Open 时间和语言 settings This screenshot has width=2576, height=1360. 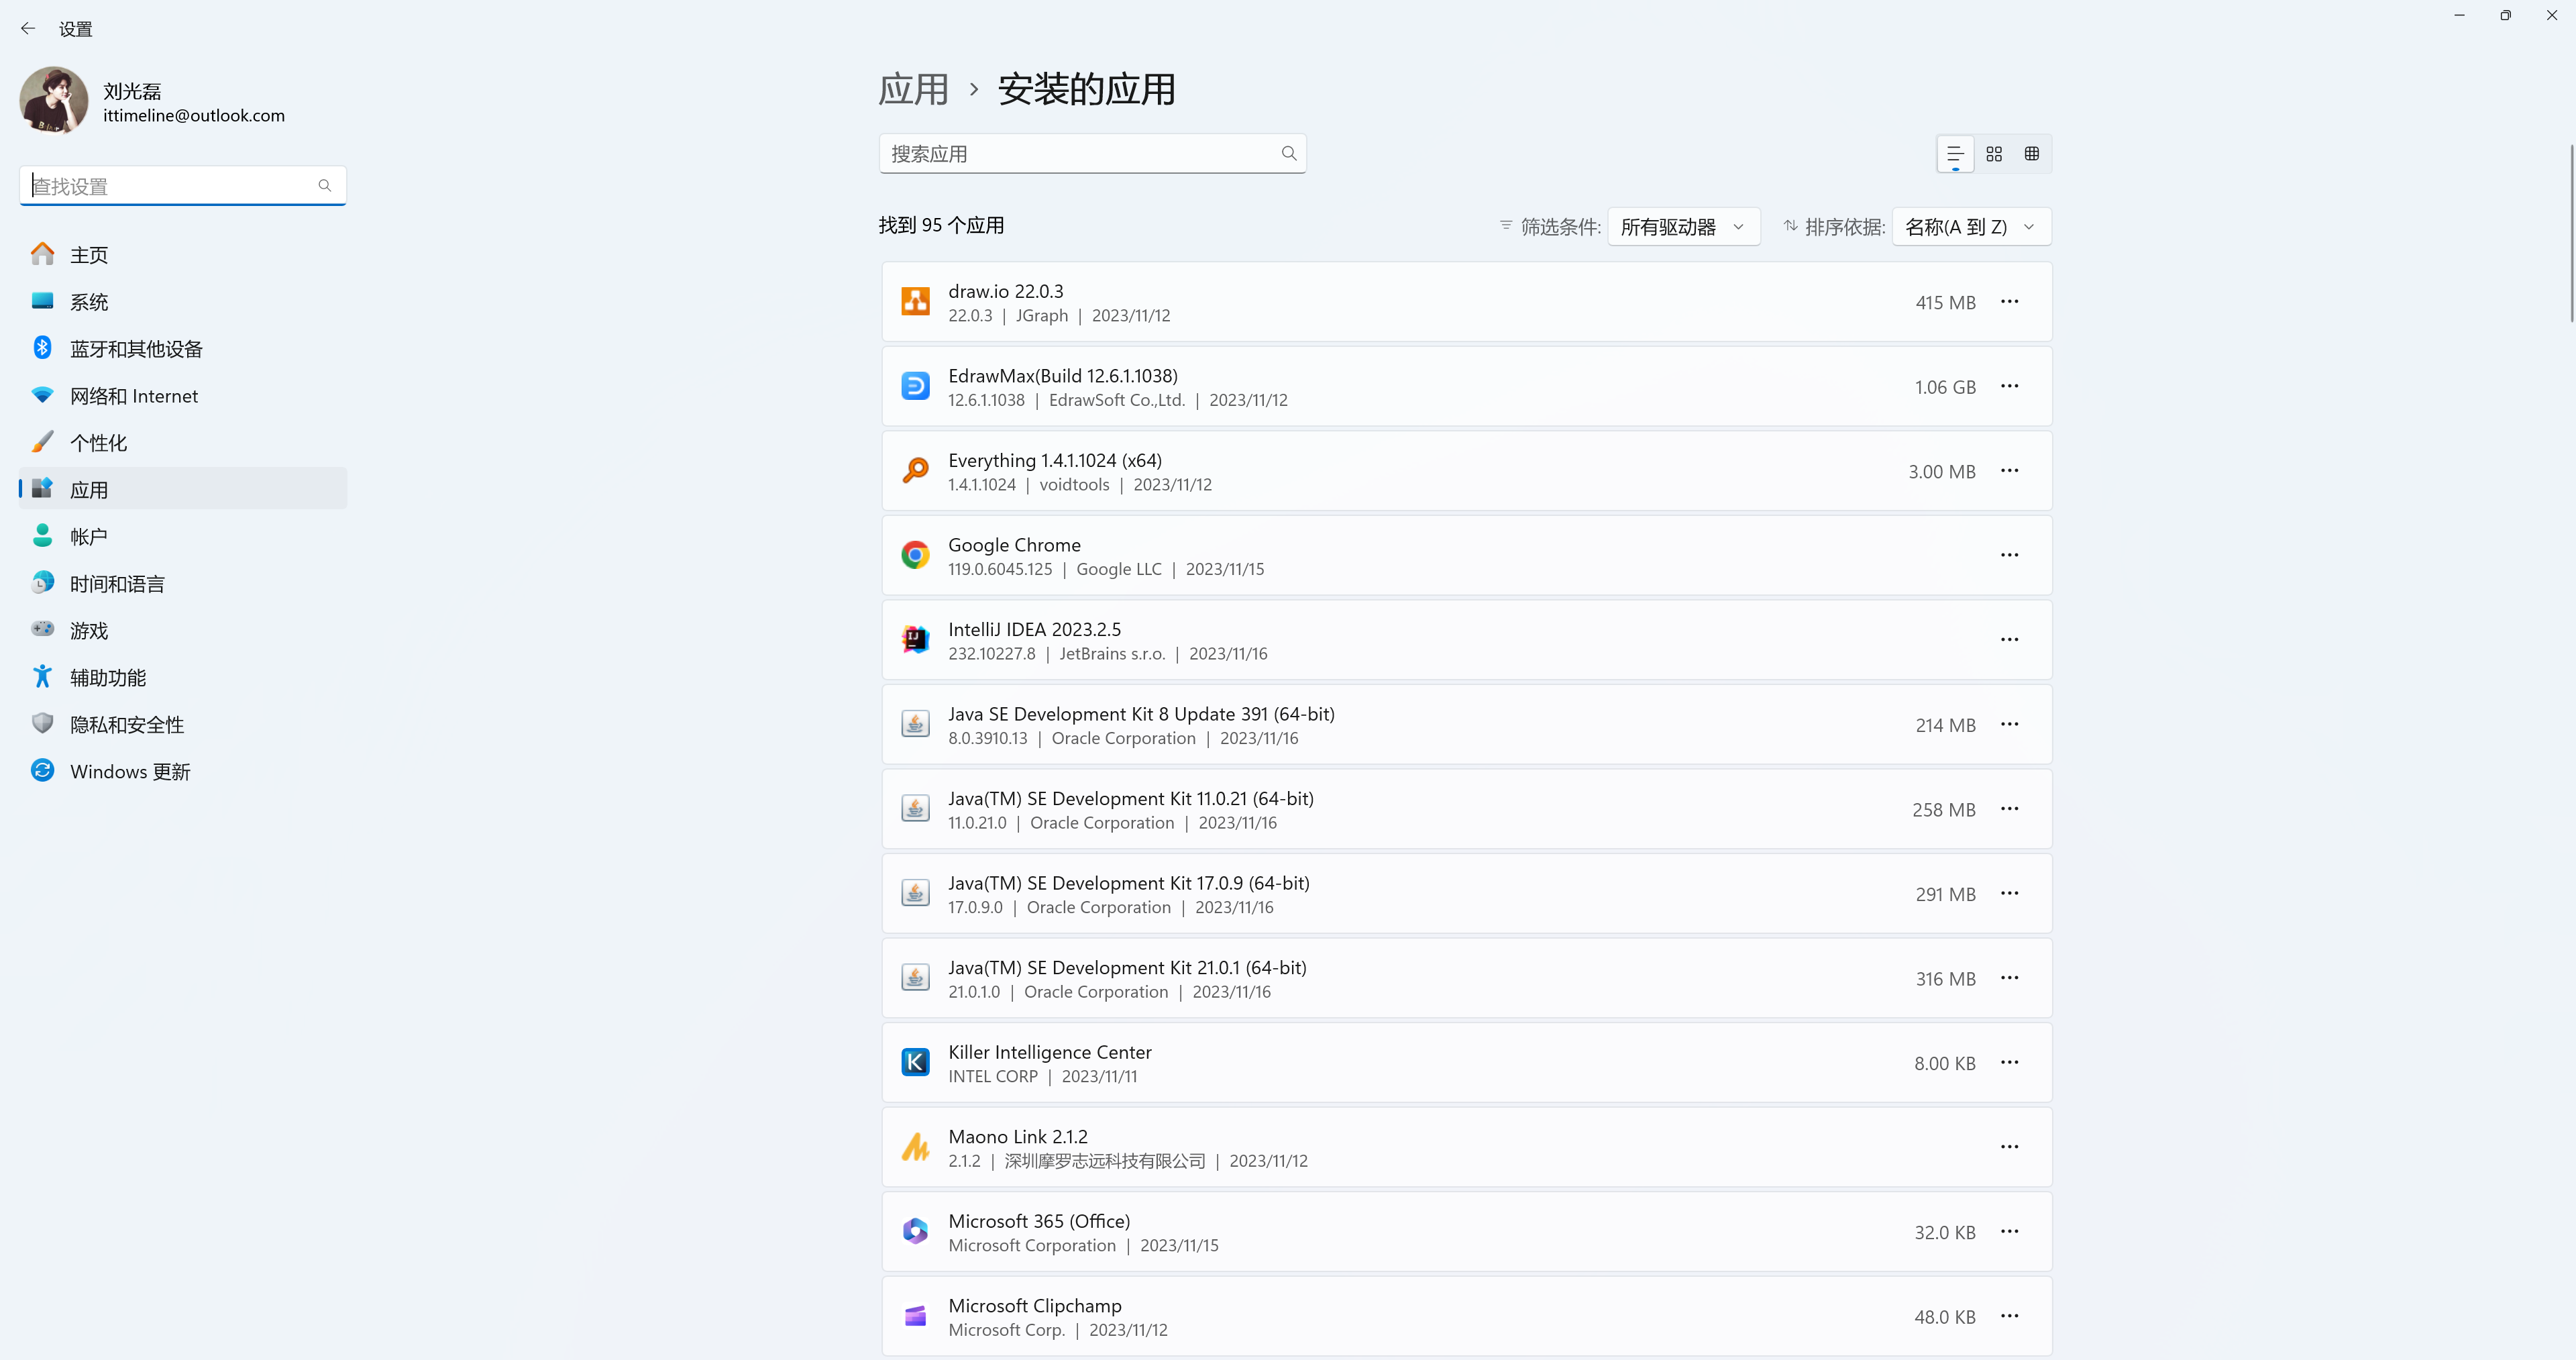pyautogui.click(x=183, y=583)
